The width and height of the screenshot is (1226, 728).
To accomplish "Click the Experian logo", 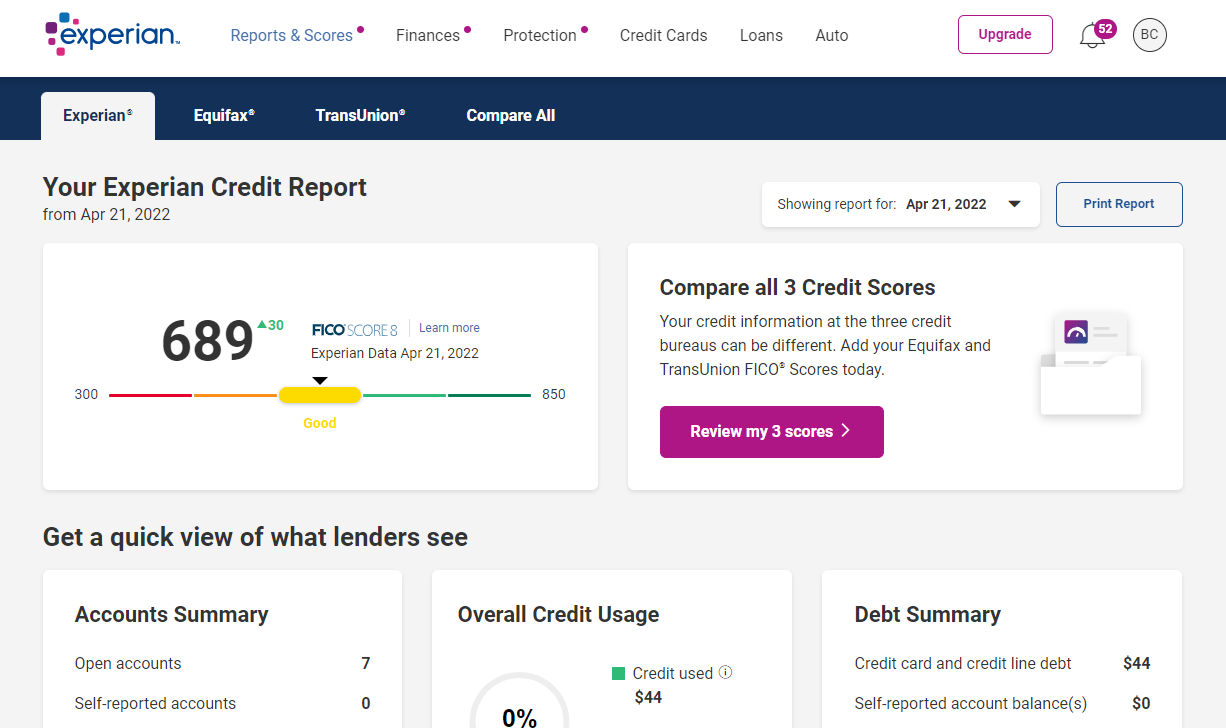I will [113, 33].
